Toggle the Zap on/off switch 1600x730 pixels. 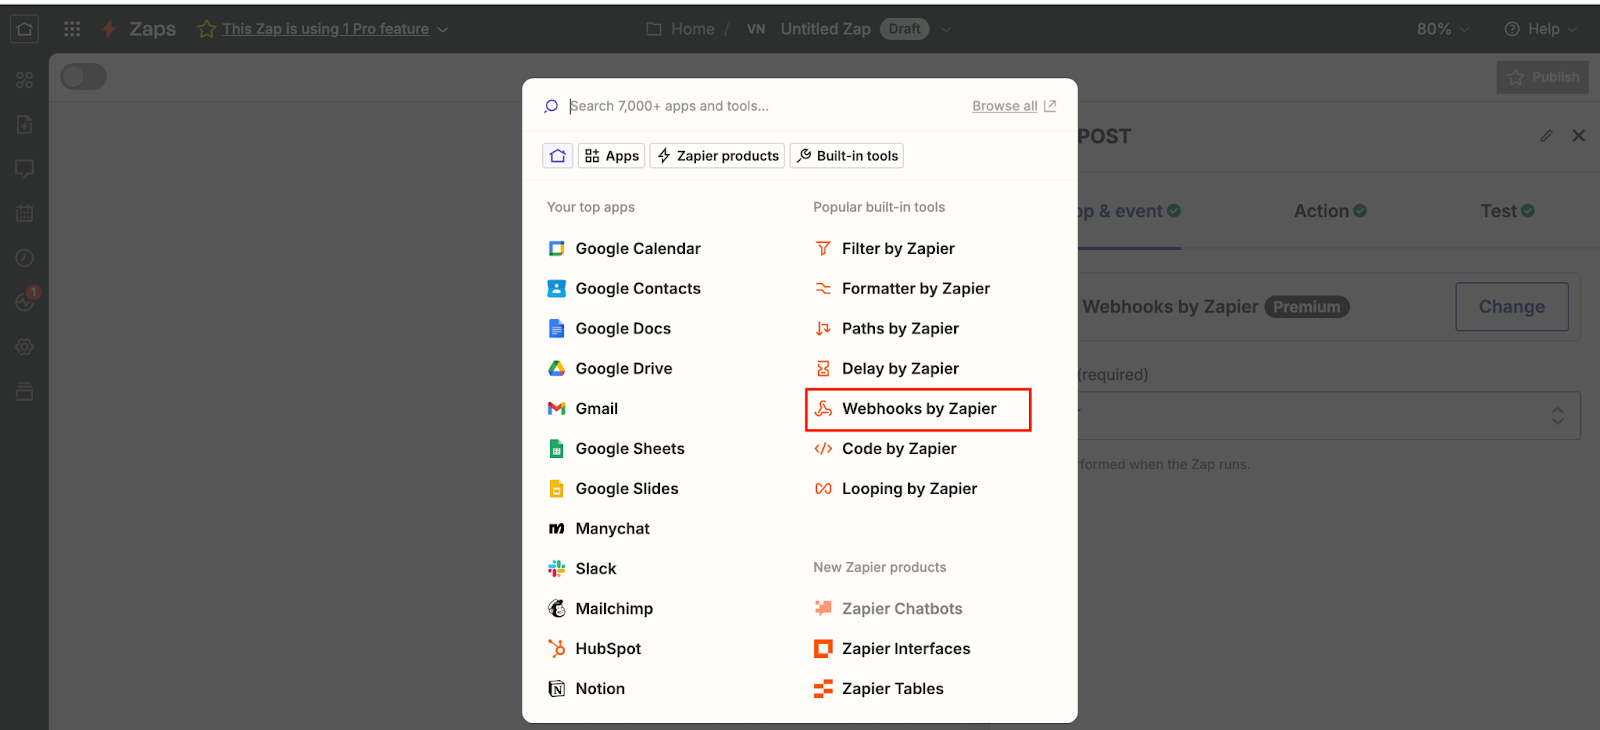pos(83,77)
